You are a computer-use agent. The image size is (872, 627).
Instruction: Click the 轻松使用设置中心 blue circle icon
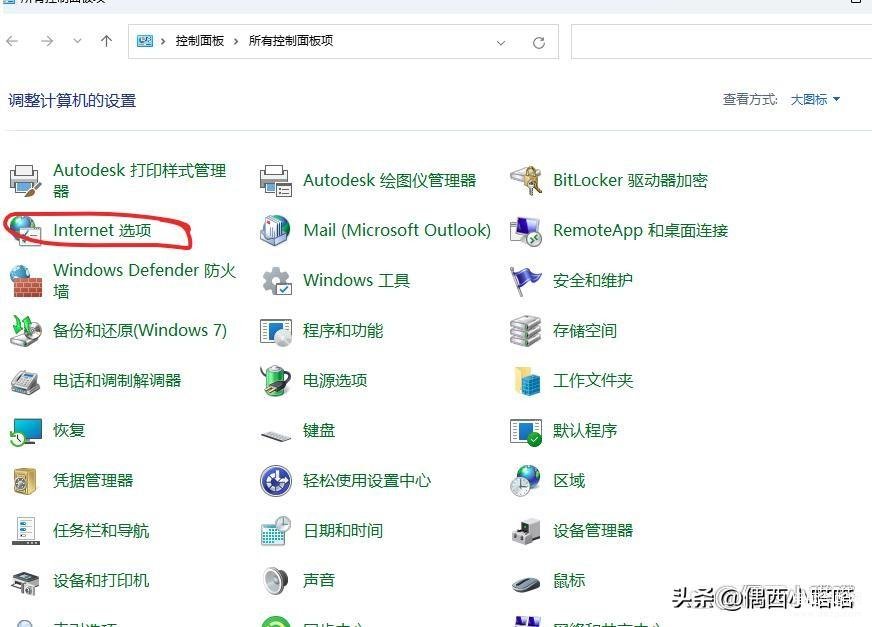(276, 481)
